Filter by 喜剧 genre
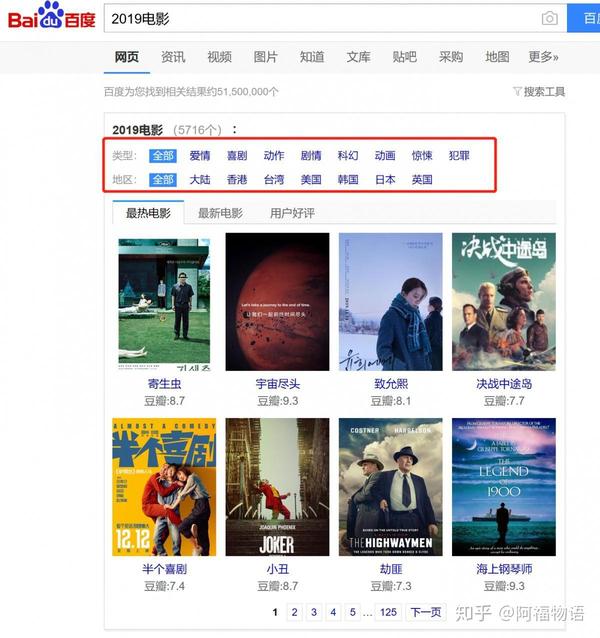The height and width of the screenshot is (638, 600). pyautogui.click(x=237, y=155)
